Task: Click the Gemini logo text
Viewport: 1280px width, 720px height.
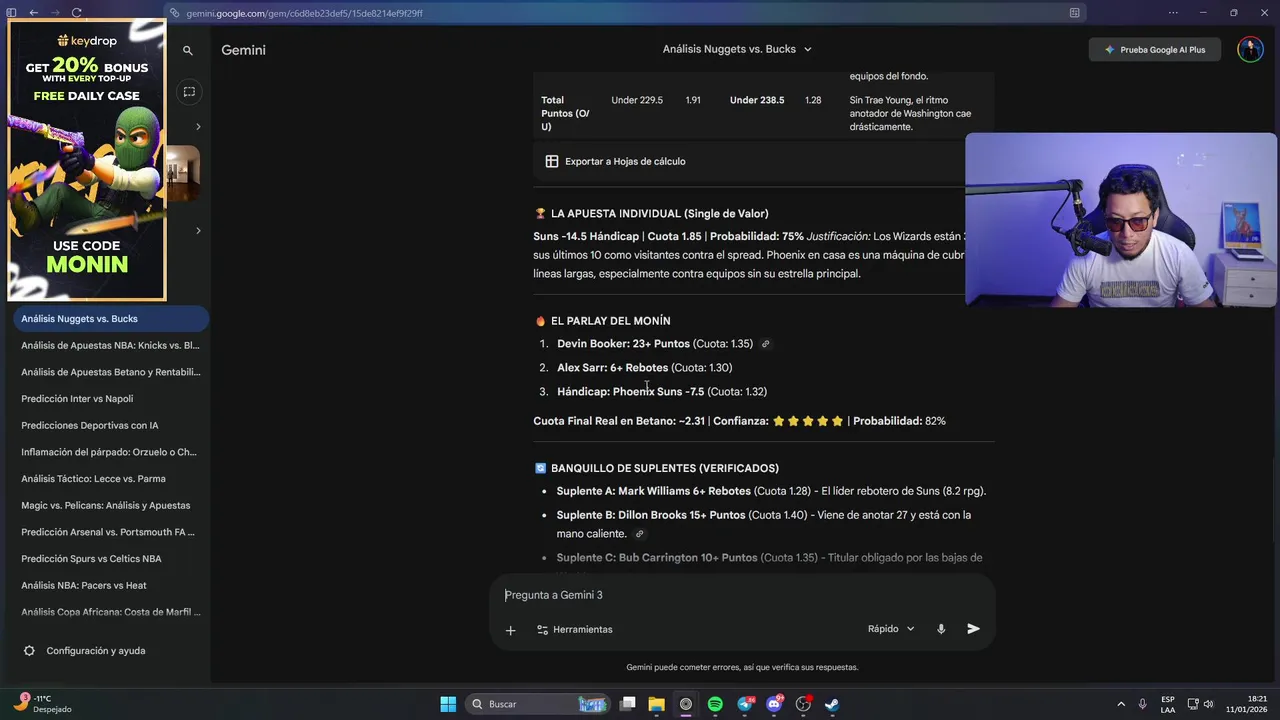Action: pyautogui.click(x=243, y=50)
